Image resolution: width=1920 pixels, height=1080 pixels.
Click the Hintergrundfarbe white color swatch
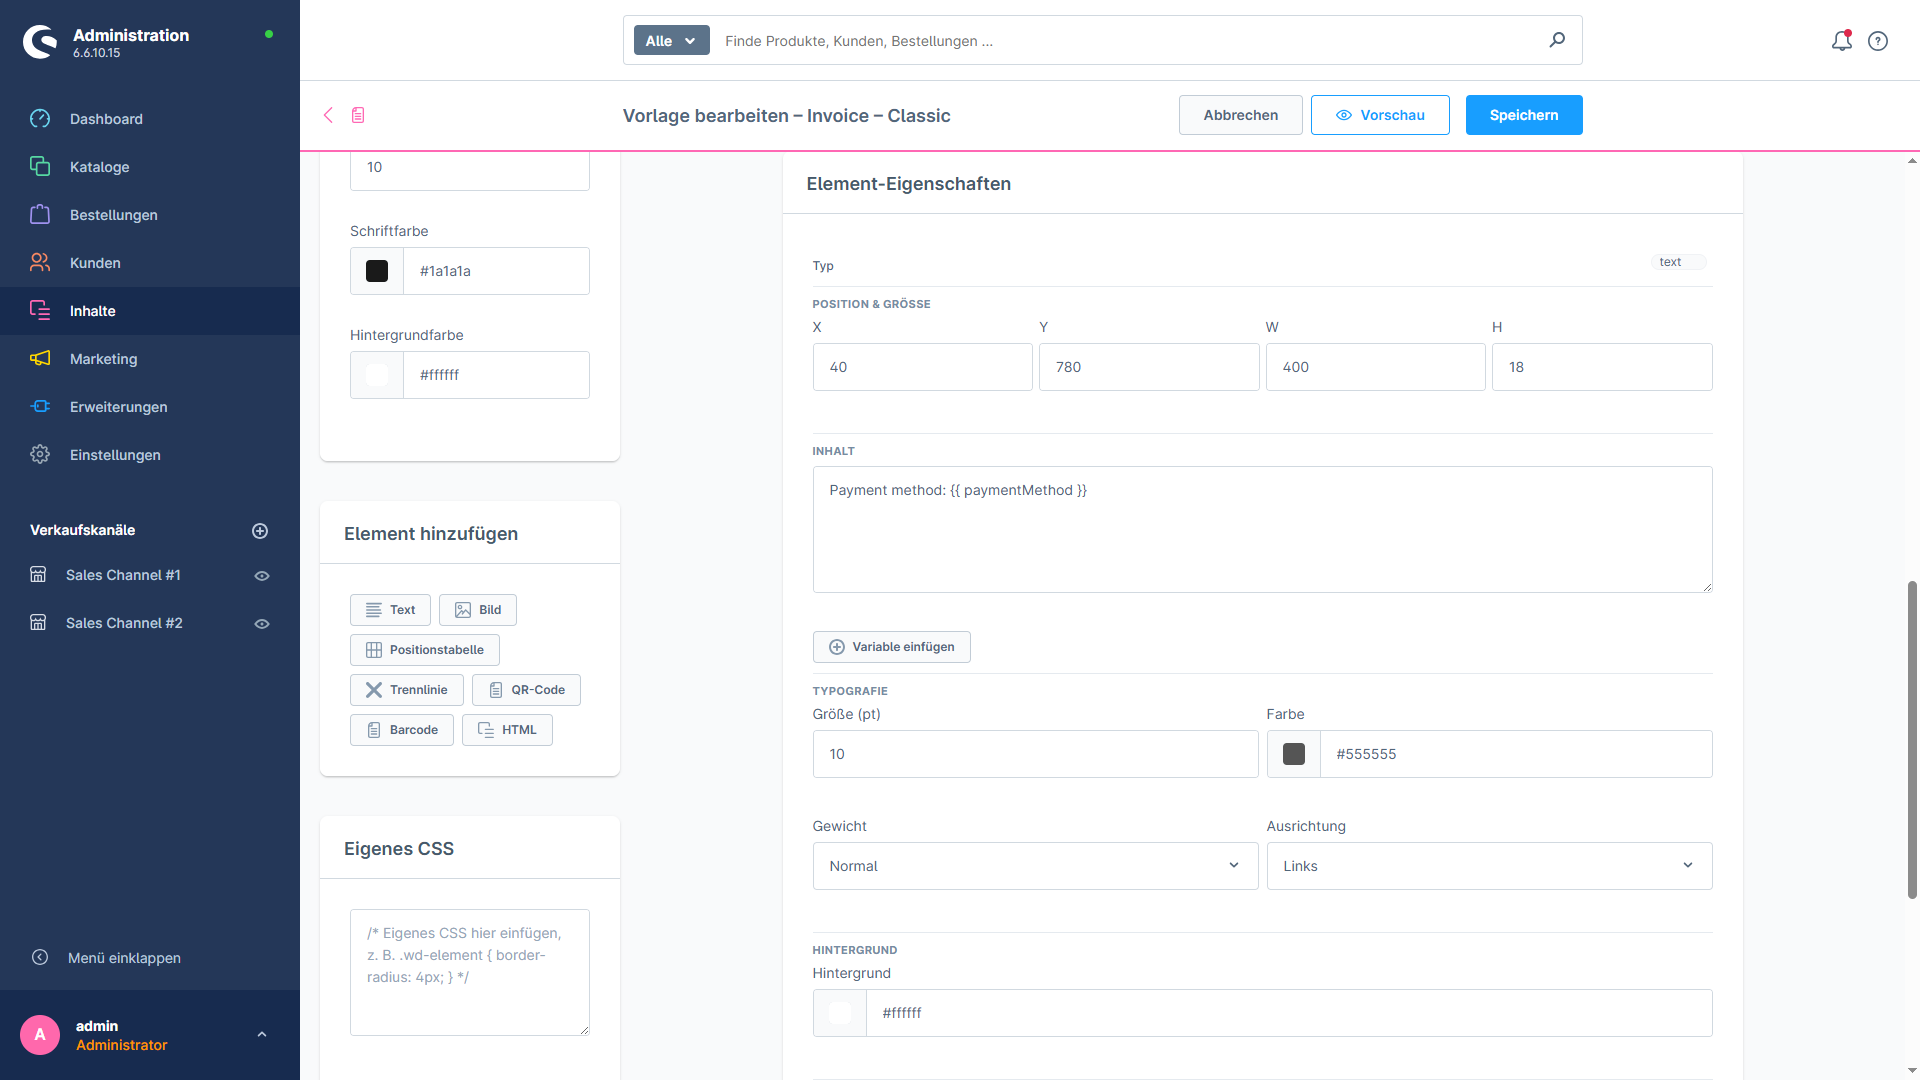point(377,375)
